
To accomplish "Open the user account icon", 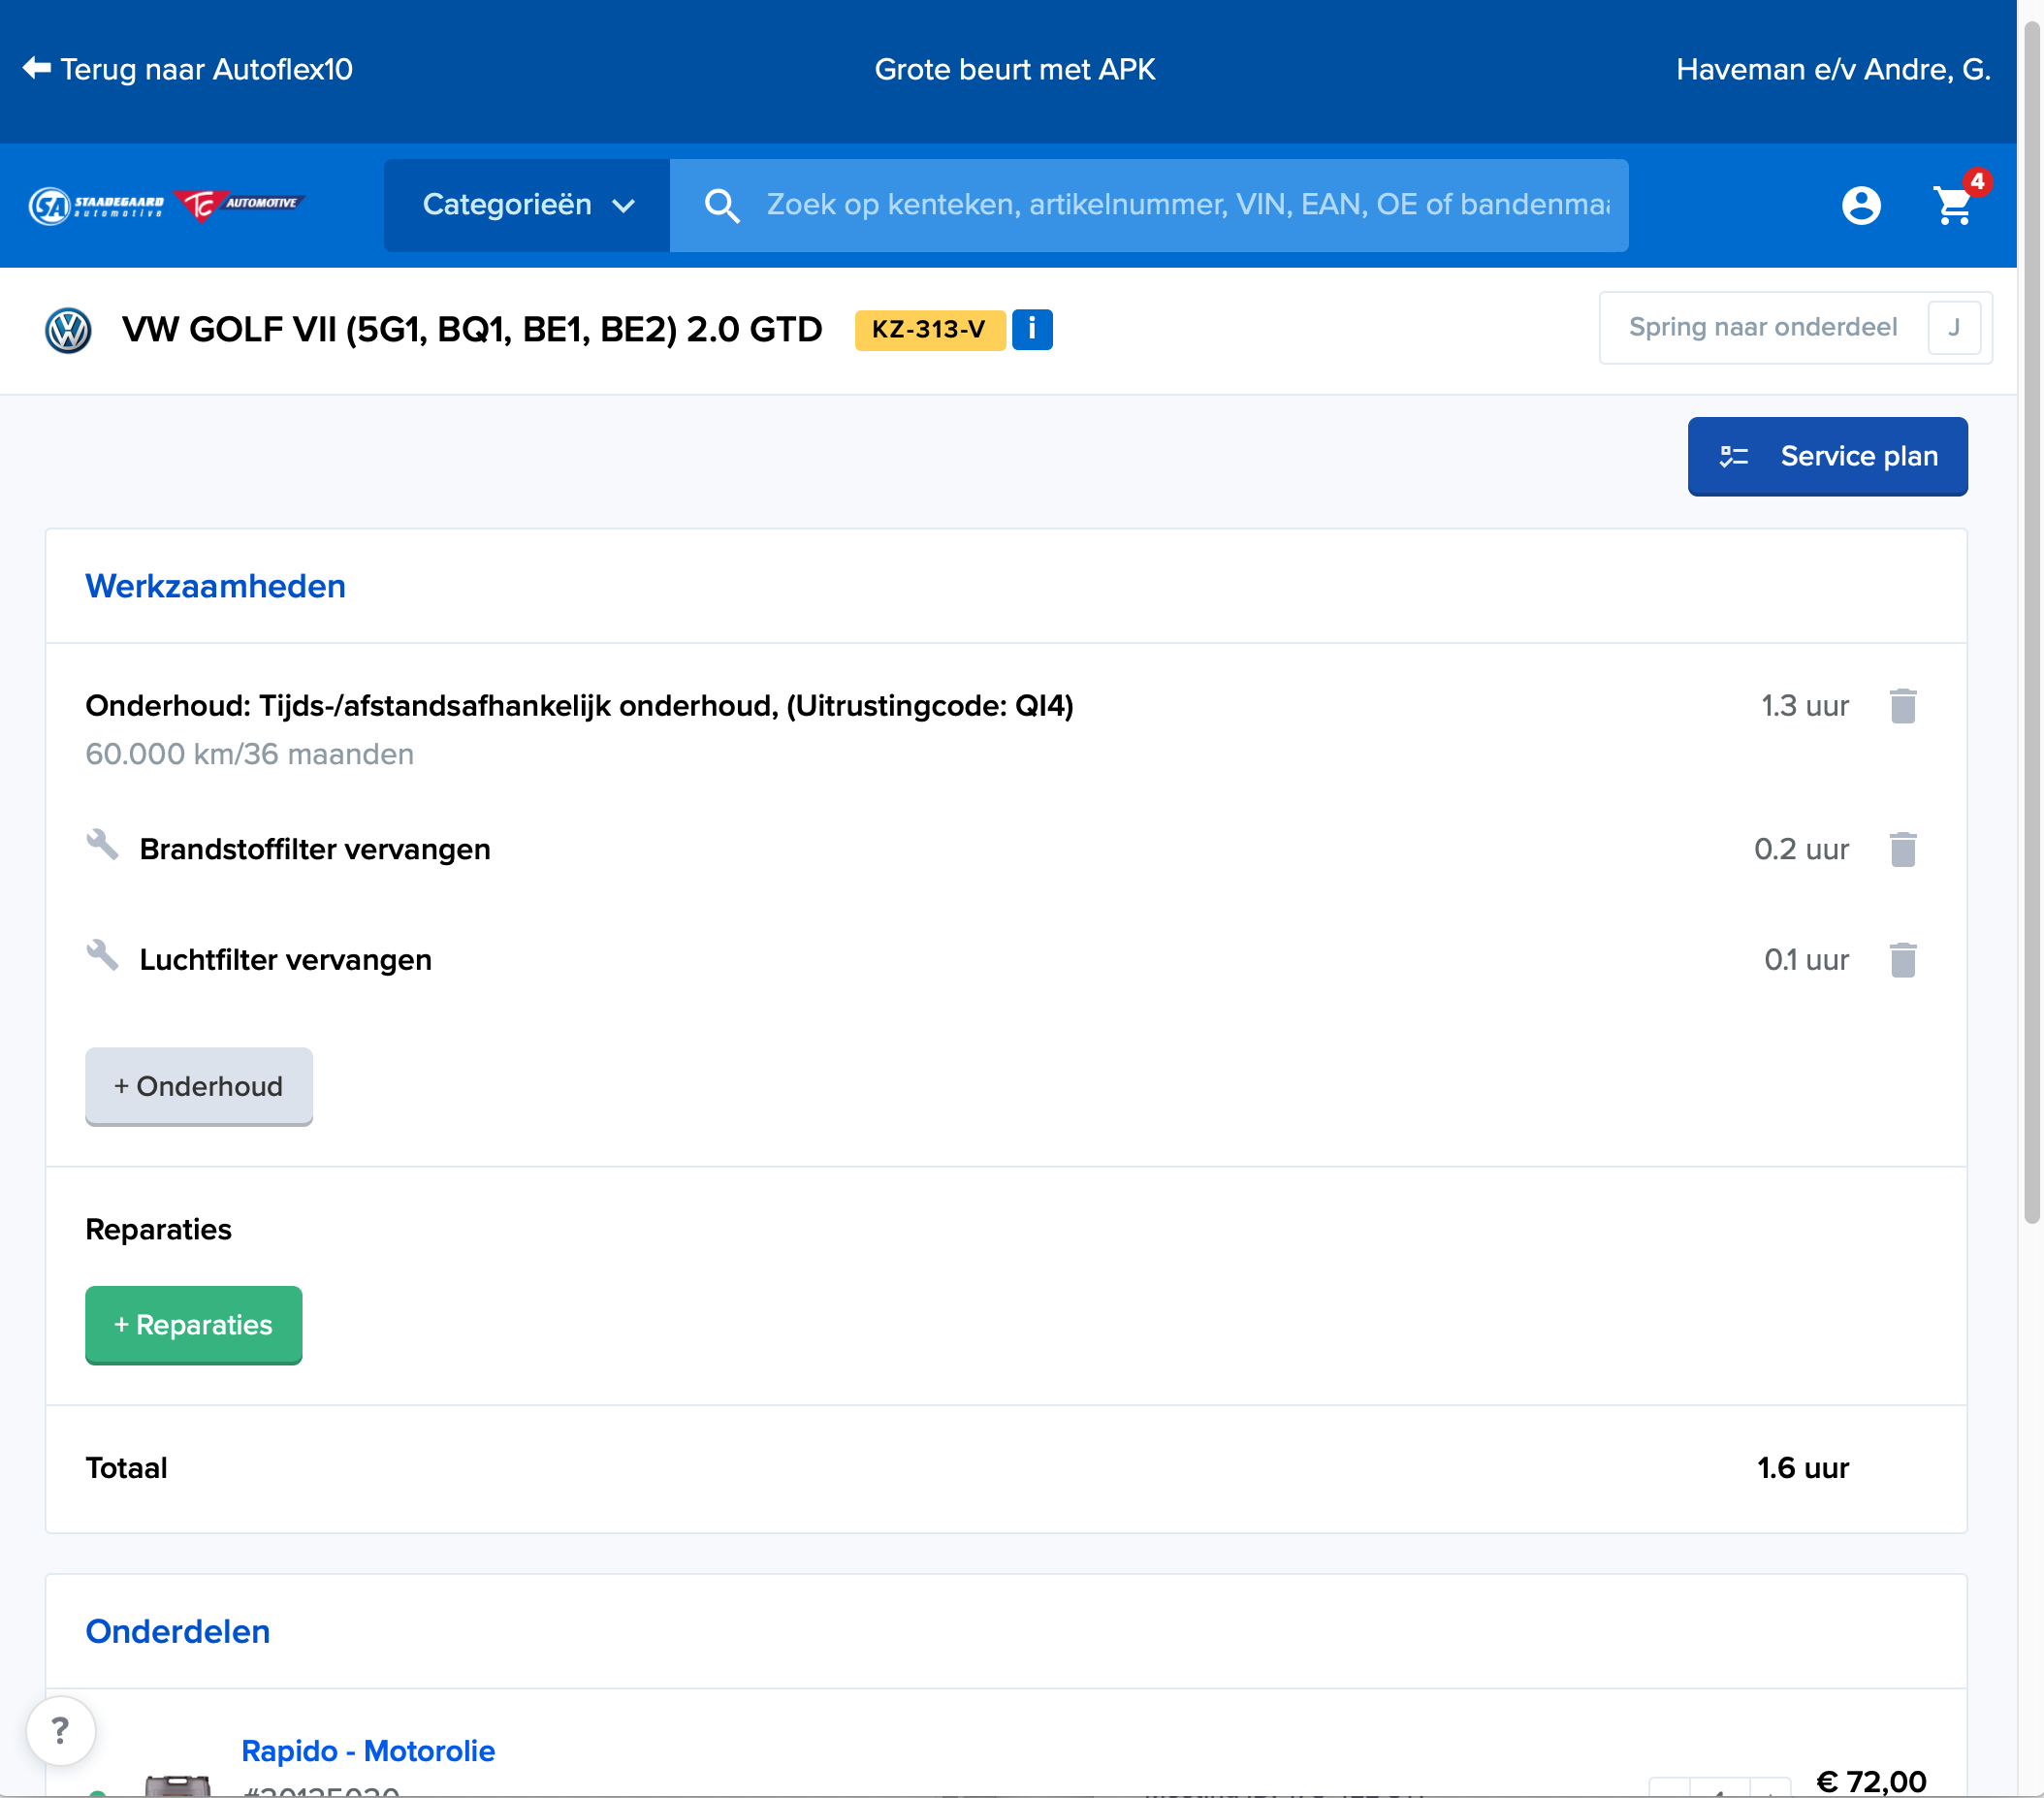I will pyautogui.click(x=1860, y=205).
